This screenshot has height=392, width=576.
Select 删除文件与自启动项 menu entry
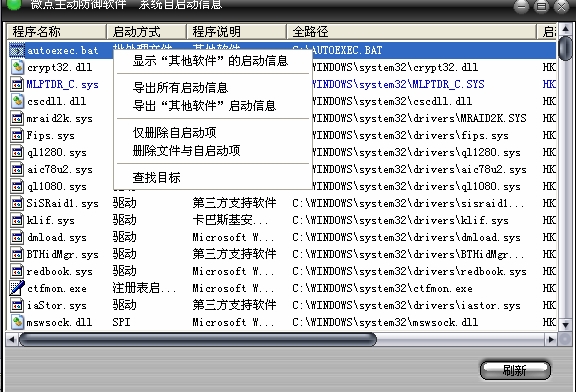[x=187, y=151]
